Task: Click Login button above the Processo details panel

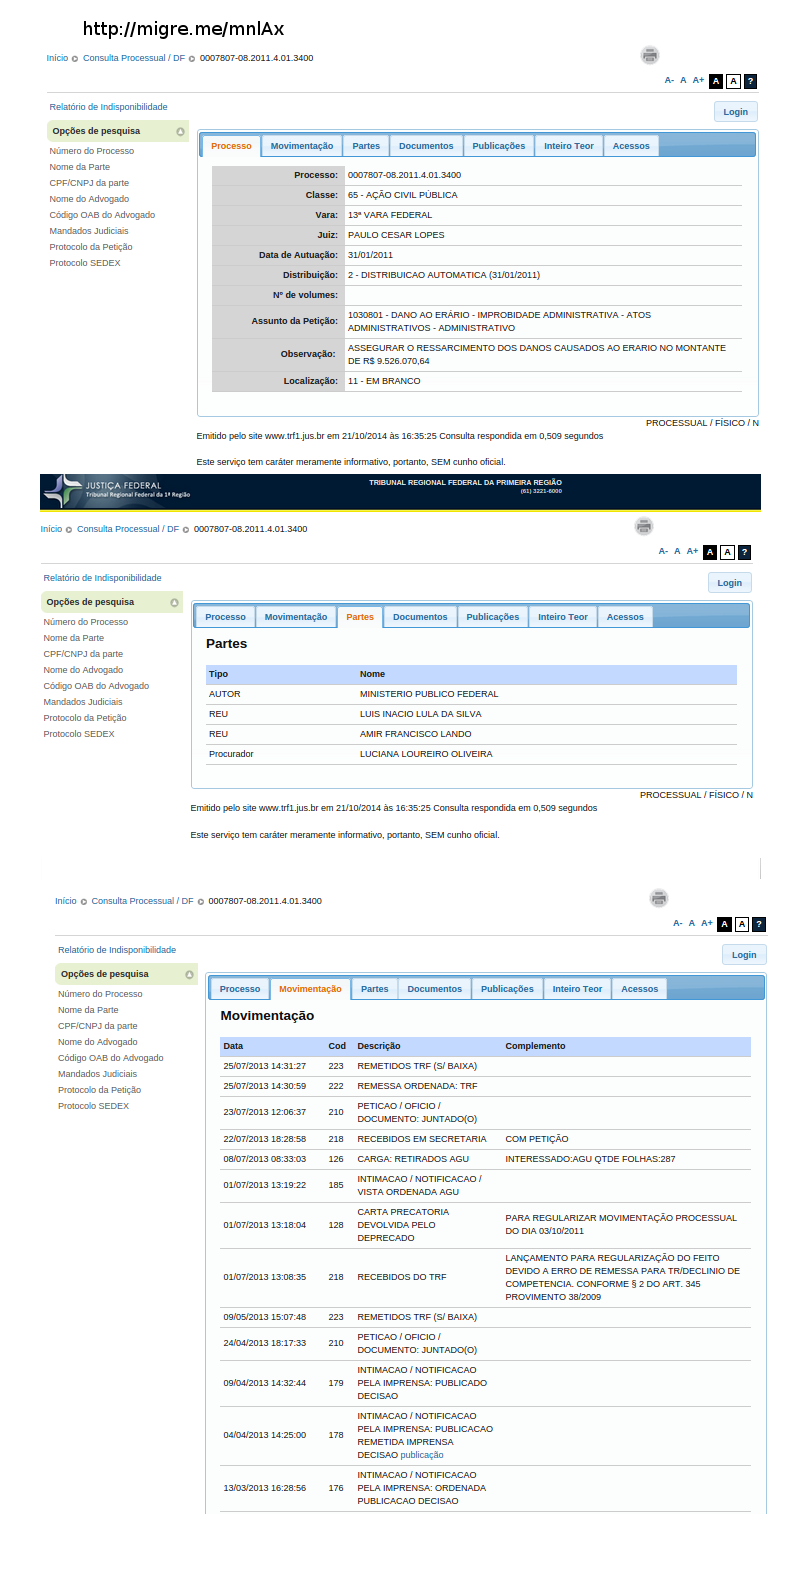Action: click(x=736, y=112)
